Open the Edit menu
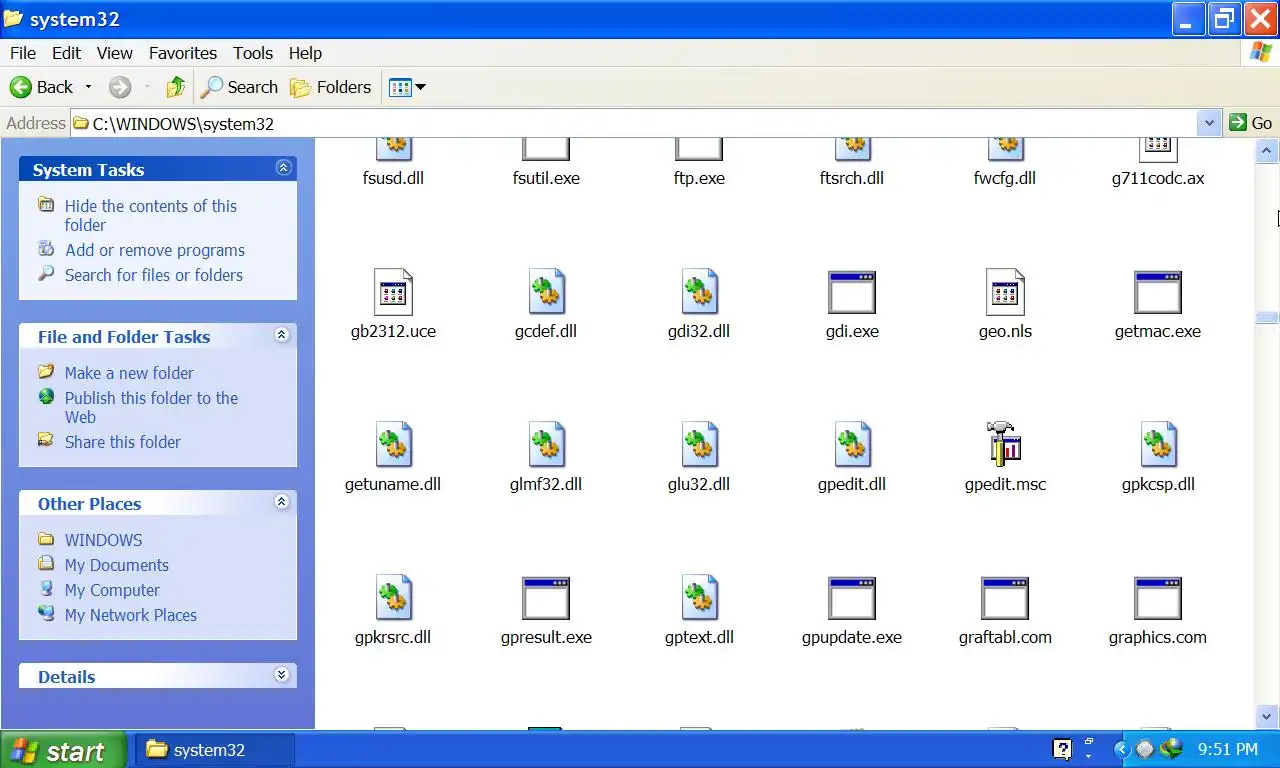This screenshot has width=1280, height=768. pyautogui.click(x=67, y=53)
